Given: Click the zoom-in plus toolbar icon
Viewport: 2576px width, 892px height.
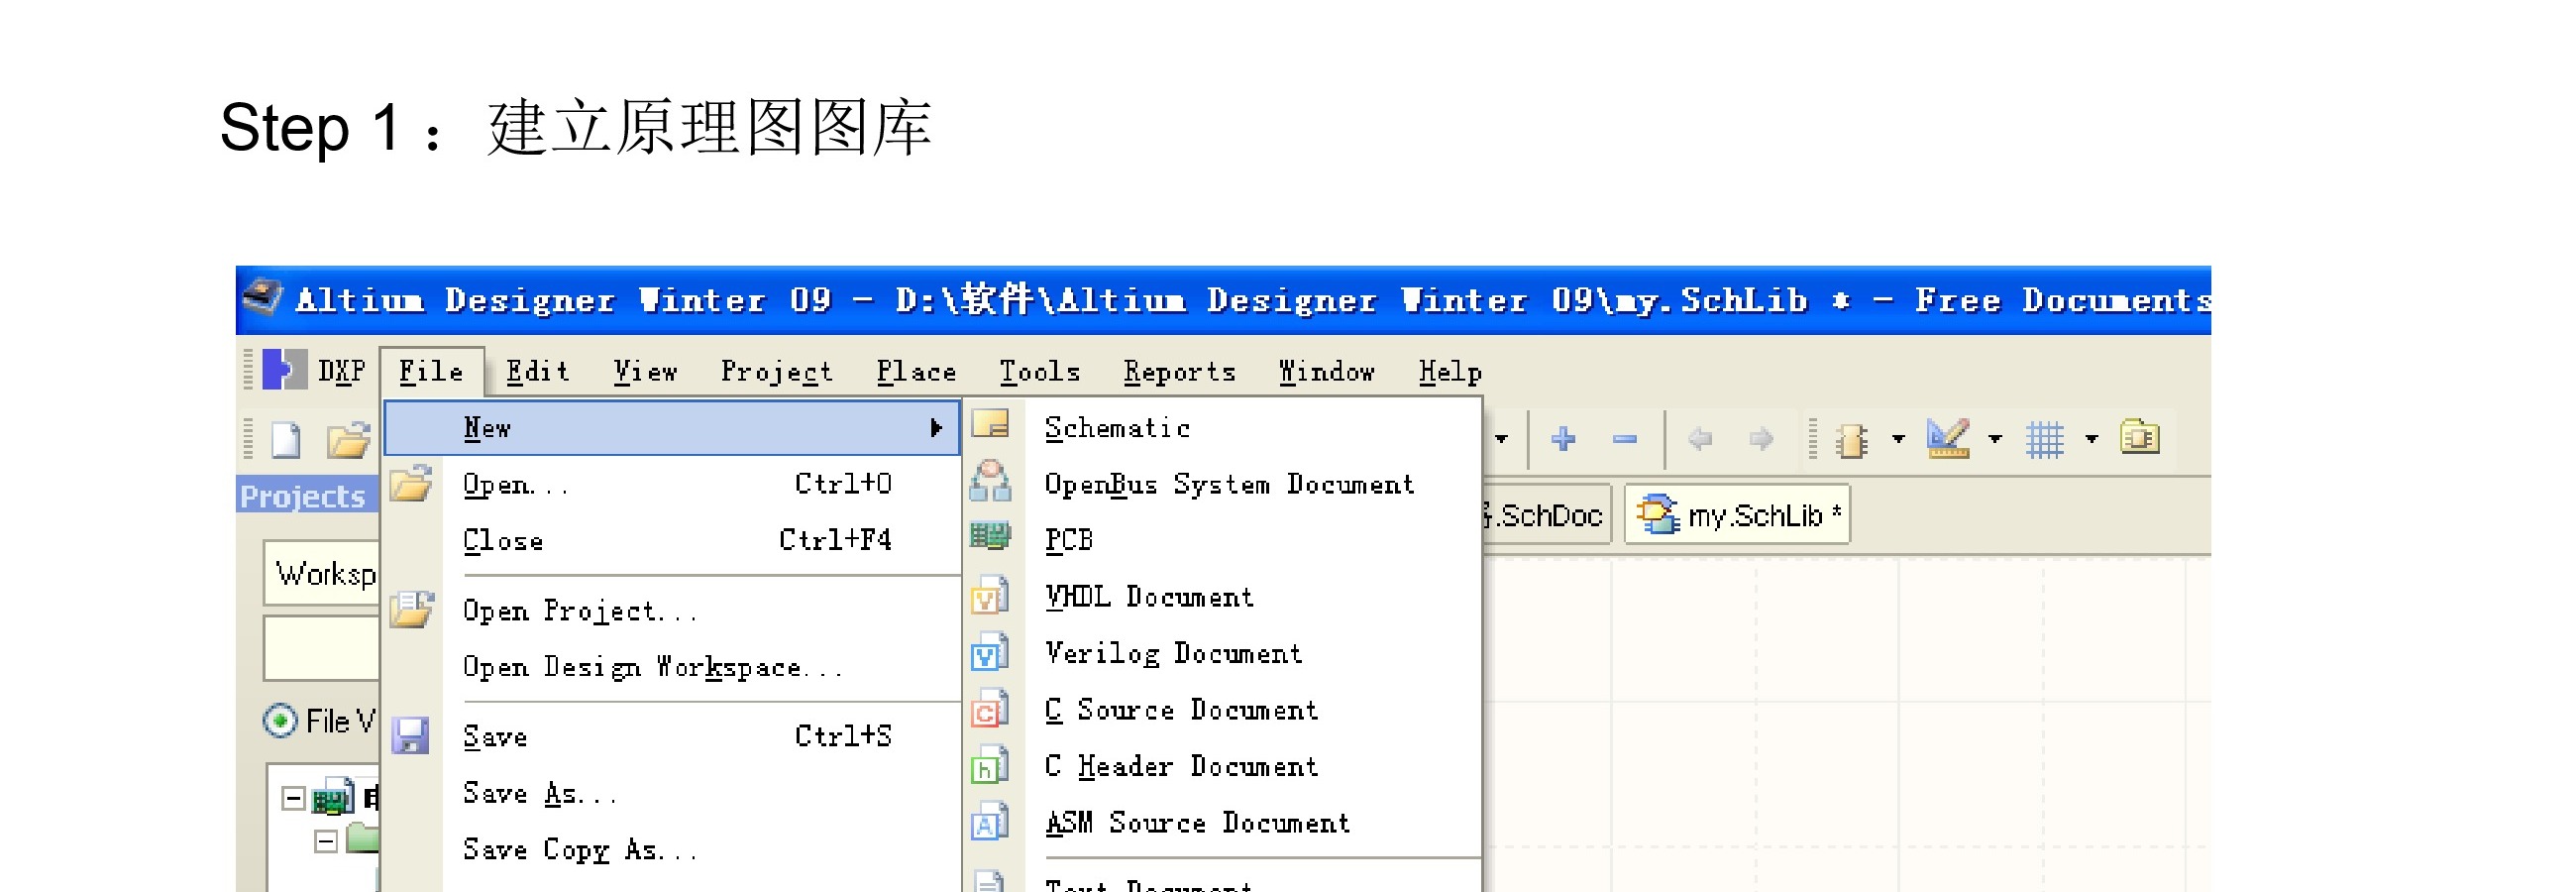Looking at the screenshot, I should [x=1563, y=438].
